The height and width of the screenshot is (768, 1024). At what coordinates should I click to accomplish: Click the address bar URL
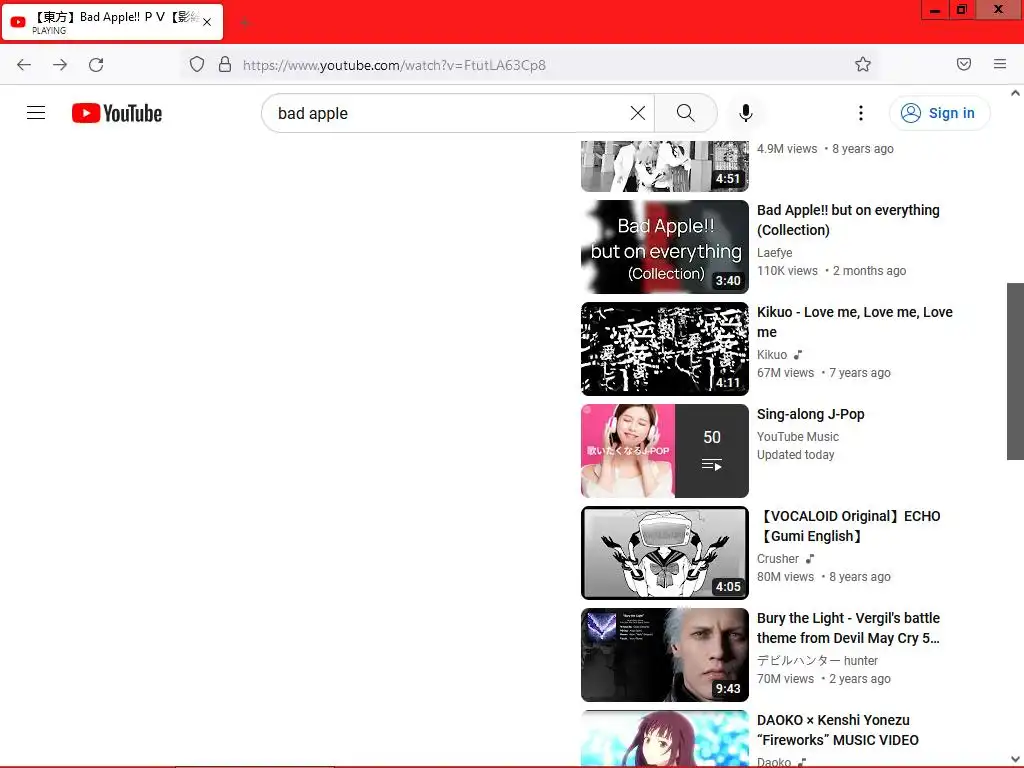pyautogui.click(x=394, y=65)
